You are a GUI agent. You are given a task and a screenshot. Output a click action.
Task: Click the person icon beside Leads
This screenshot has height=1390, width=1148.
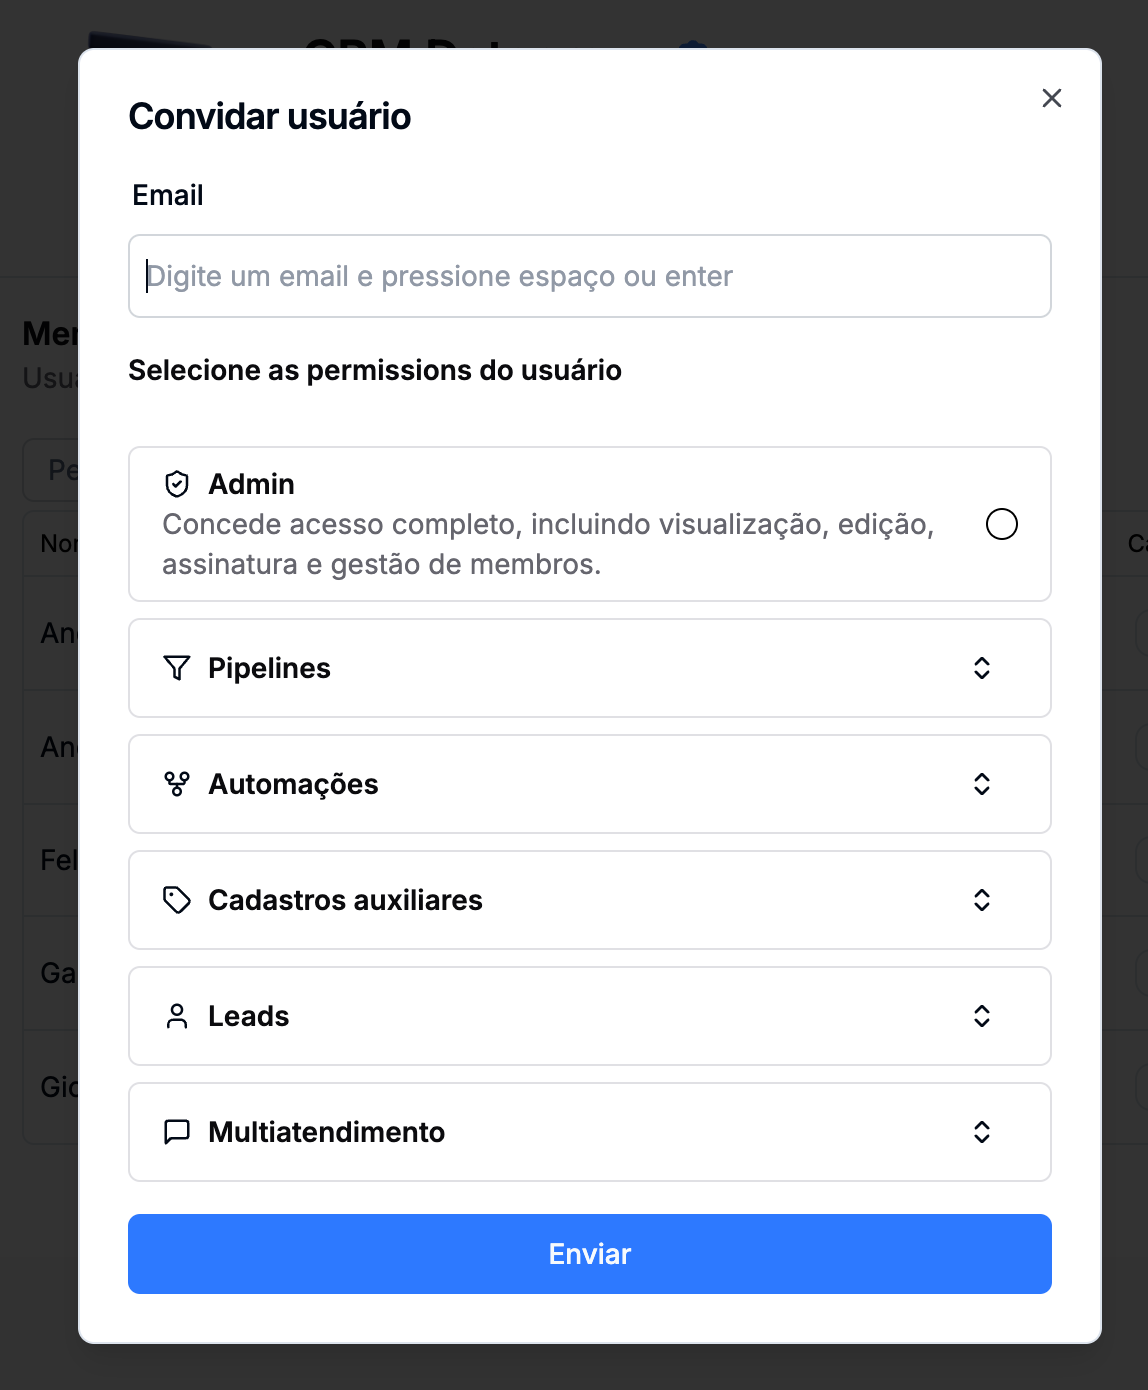pos(177,1016)
